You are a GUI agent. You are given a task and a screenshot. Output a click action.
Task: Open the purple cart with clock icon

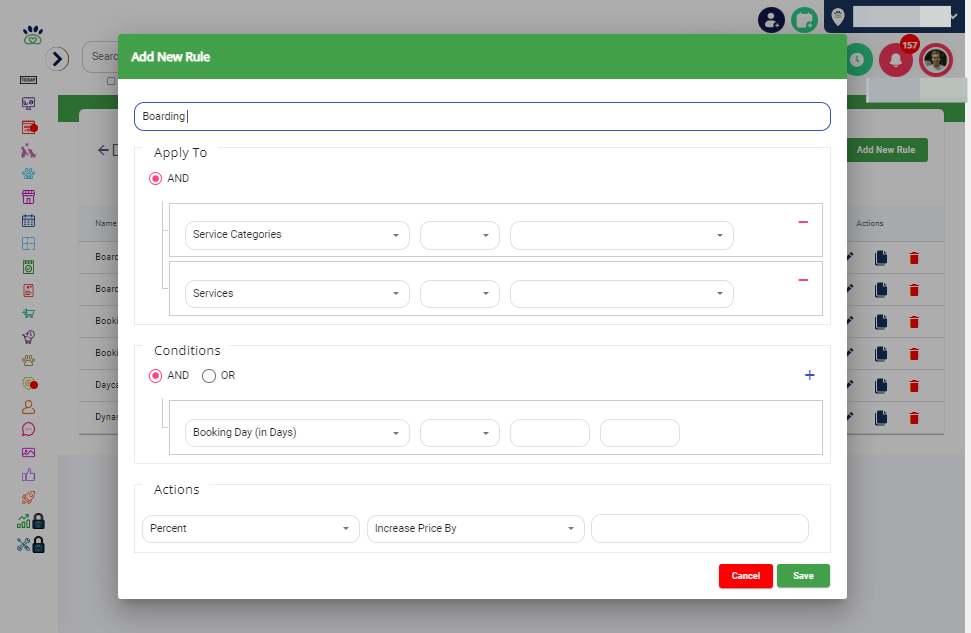tap(28, 337)
